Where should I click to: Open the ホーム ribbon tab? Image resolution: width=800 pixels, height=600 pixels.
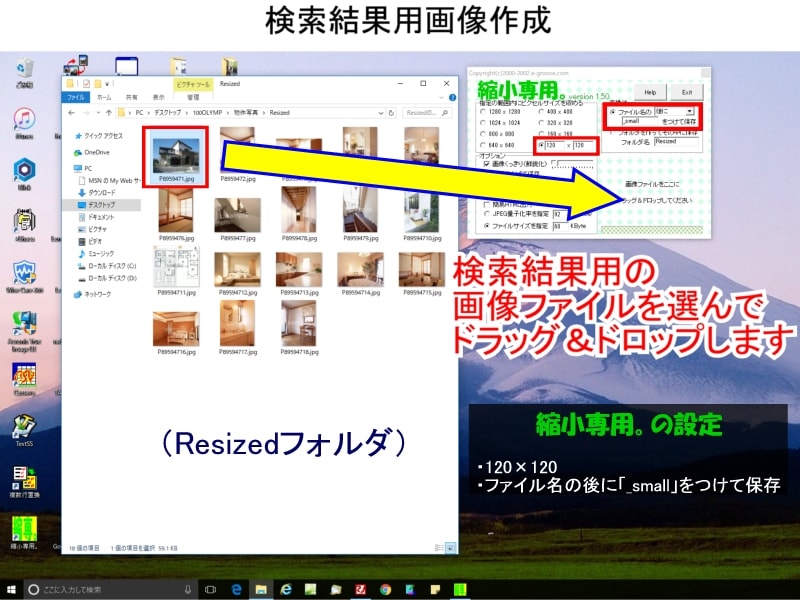104,97
